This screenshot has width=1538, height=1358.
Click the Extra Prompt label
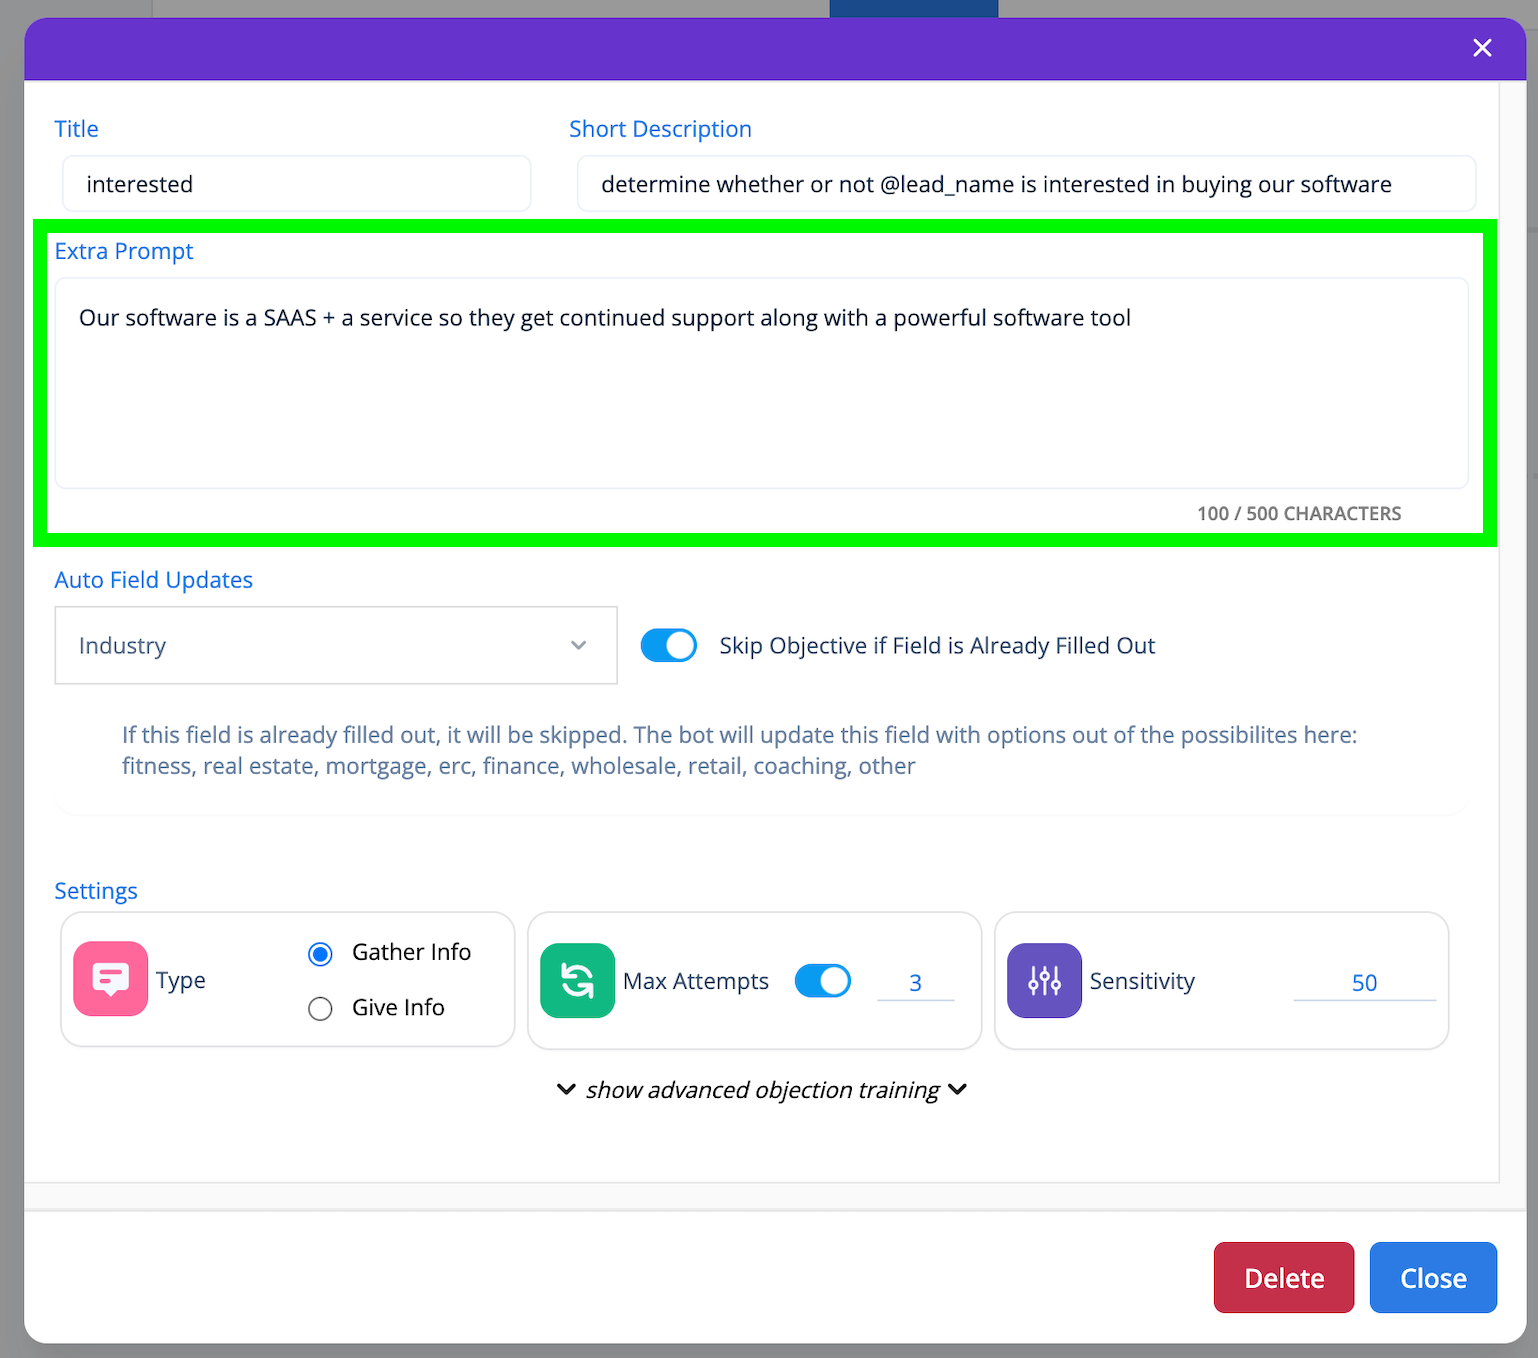[124, 251]
